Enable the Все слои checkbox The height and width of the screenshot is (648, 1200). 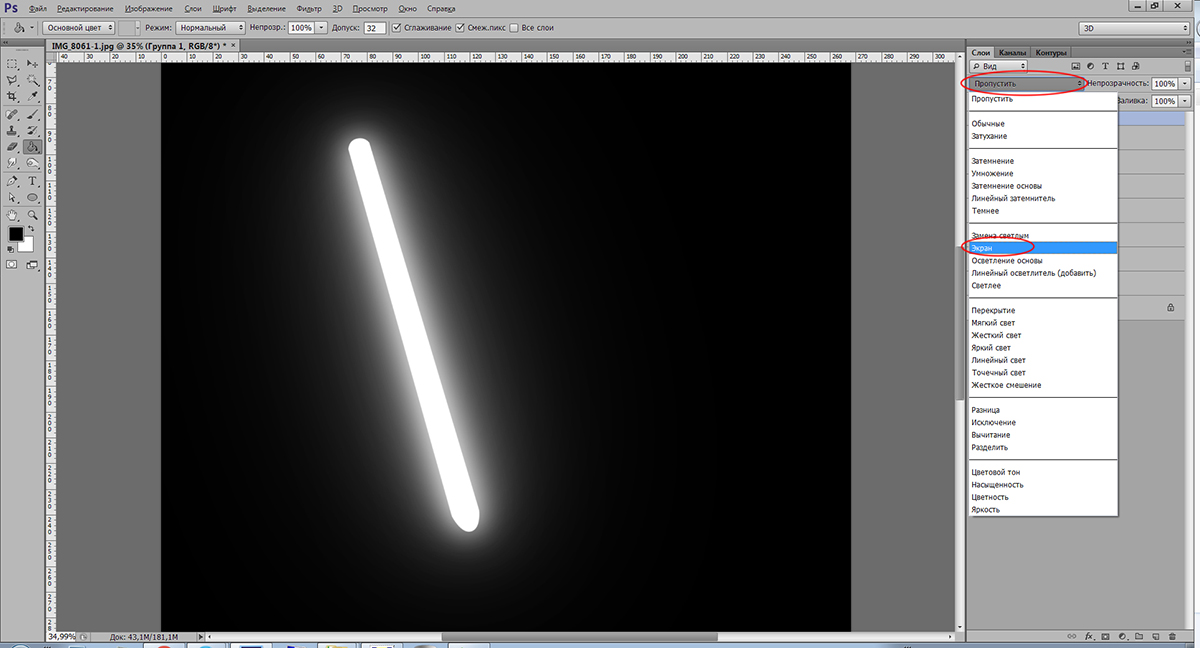pyautogui.click(x=514, y=28)
